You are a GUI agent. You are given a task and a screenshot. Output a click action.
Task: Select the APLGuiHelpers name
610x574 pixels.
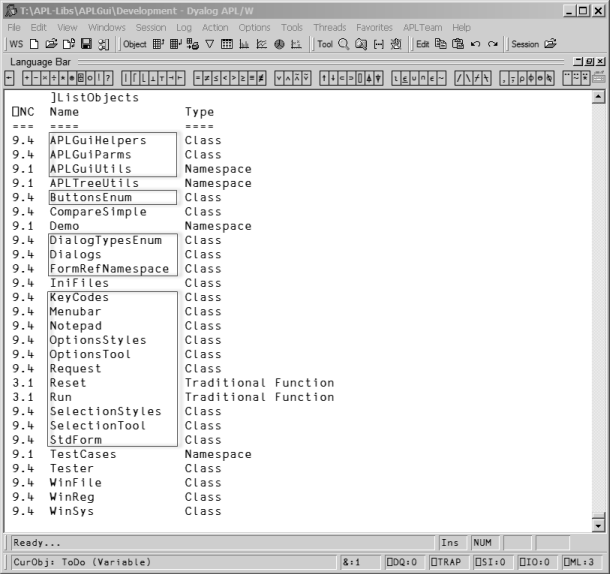[x=98, y=140]
